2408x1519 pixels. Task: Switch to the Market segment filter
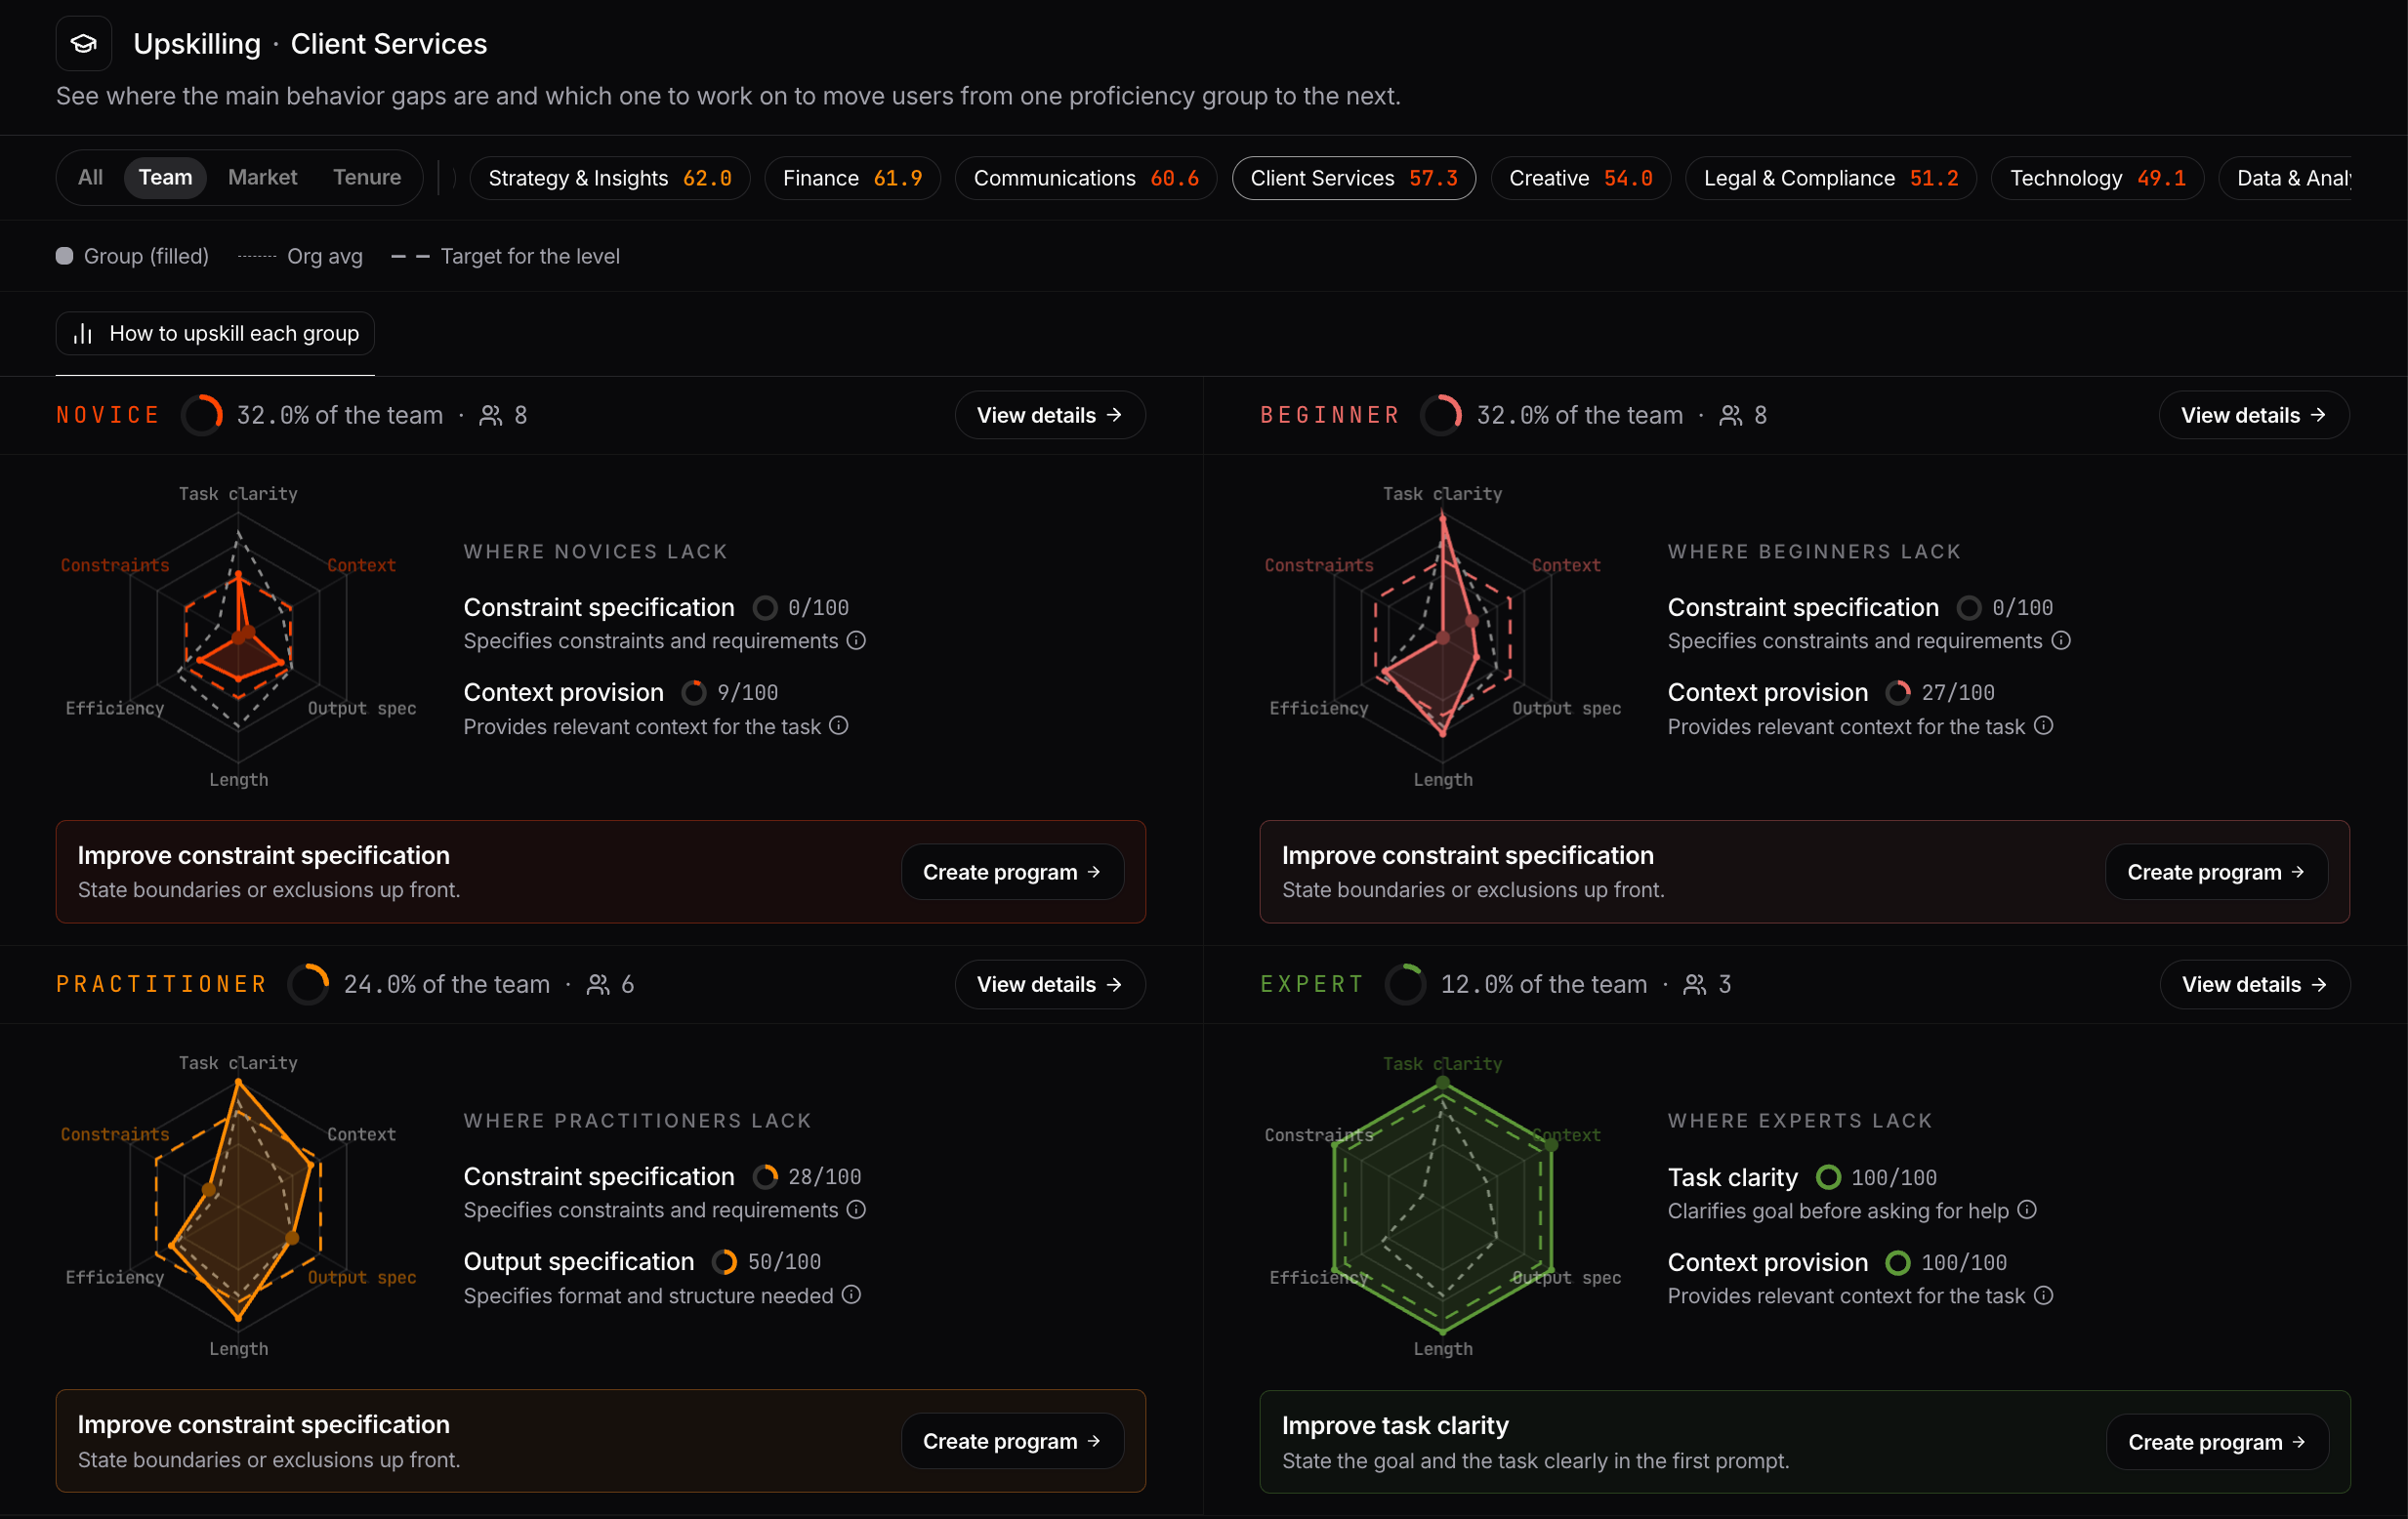(262, 177)
